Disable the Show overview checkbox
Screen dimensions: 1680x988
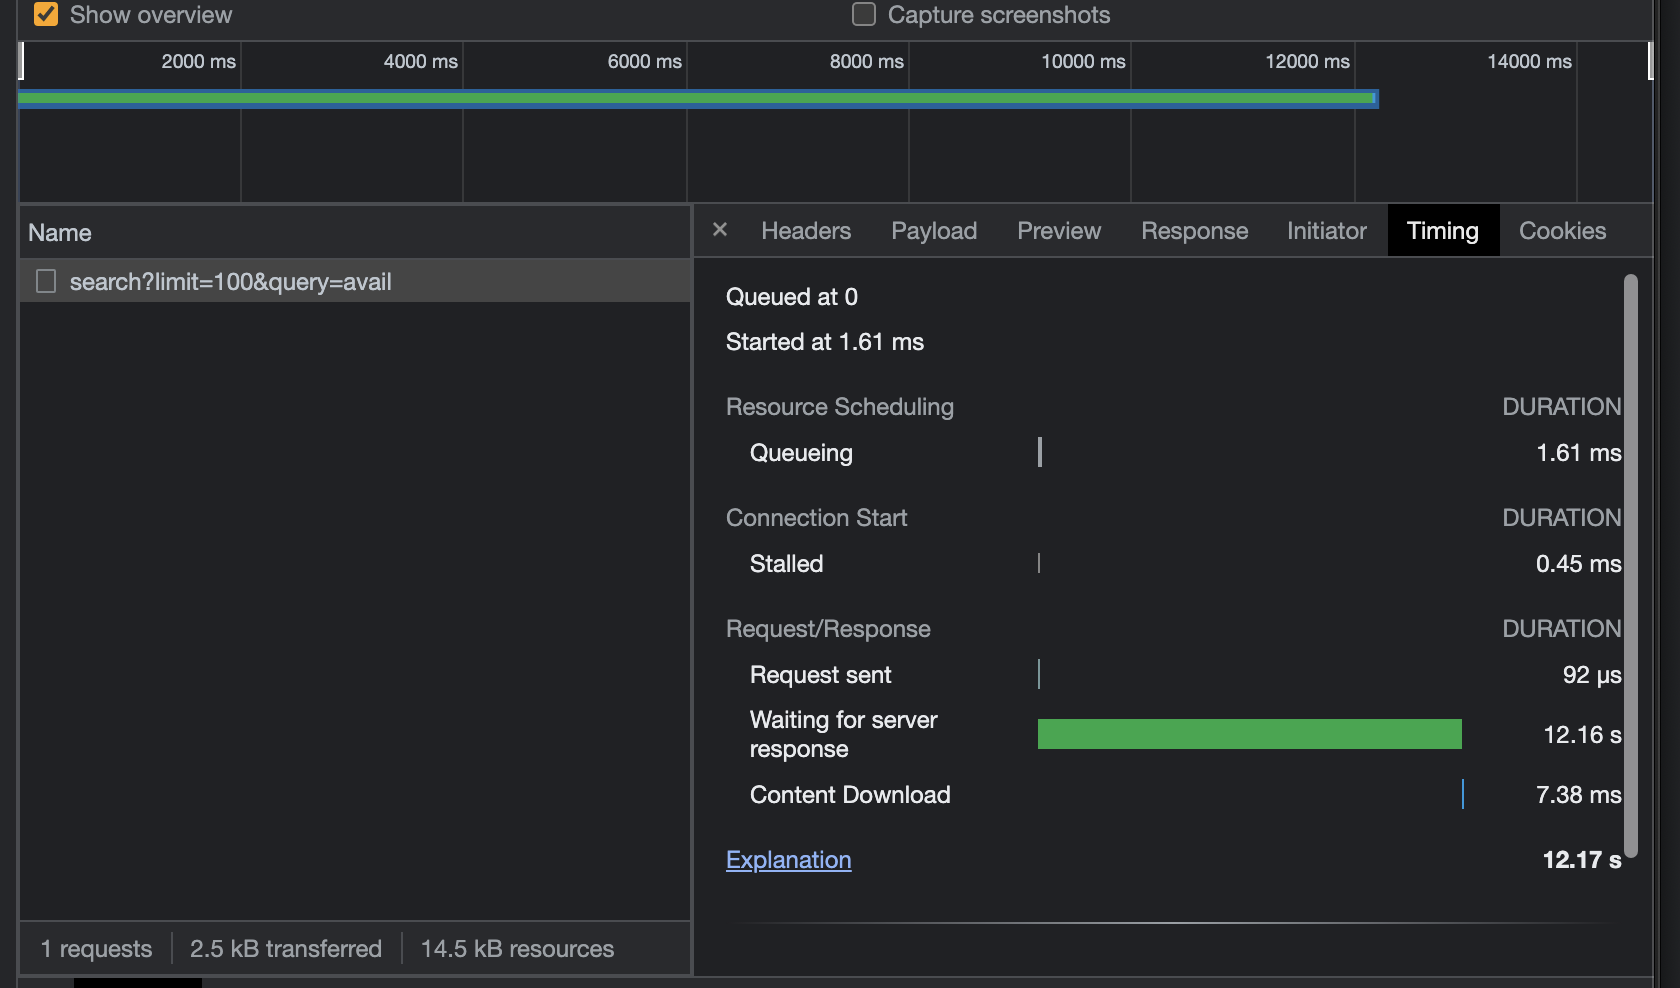pyautogui.click(x=45, y=15)
